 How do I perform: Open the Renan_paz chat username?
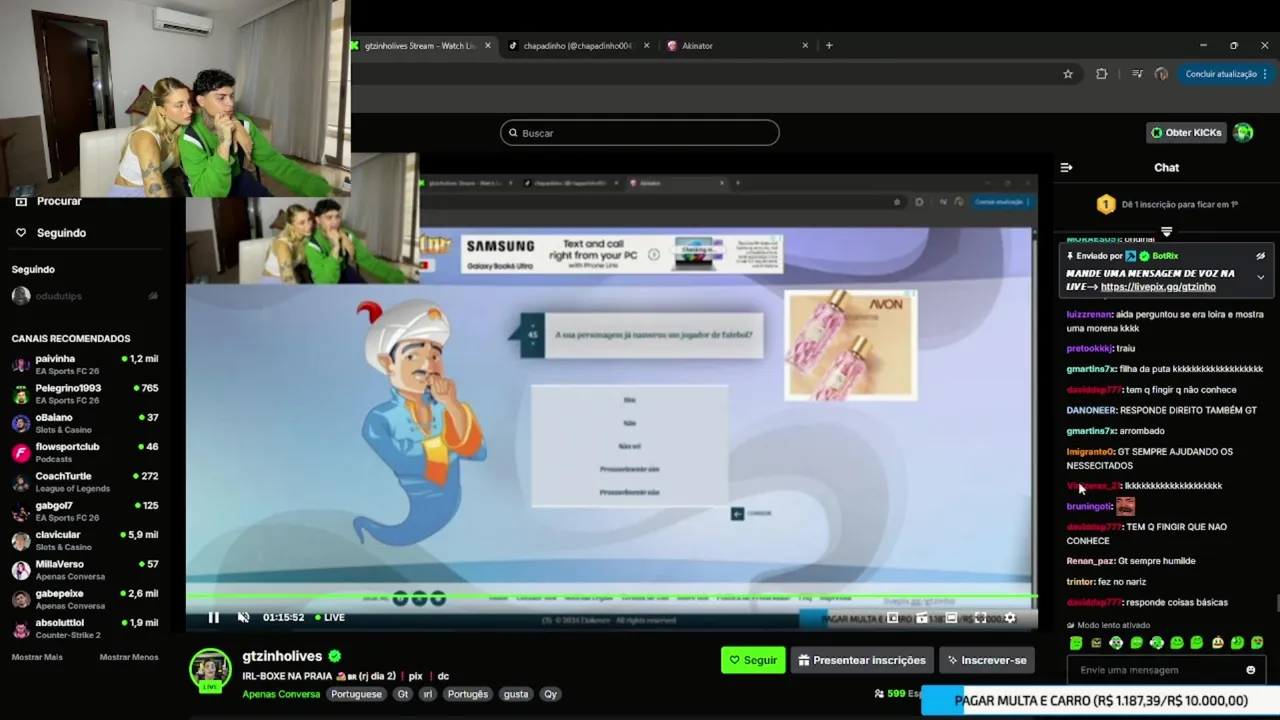coord(1090,561)
